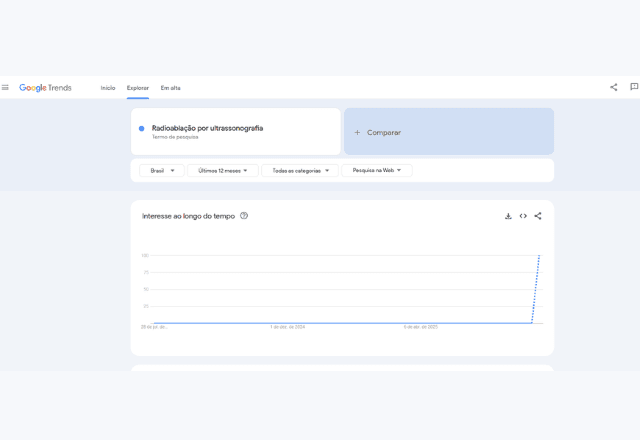Open the Últimos 12 meses time range dropdown
Image resolution: width=640 pixels, height=440 pixels.
tap(223, 171)
